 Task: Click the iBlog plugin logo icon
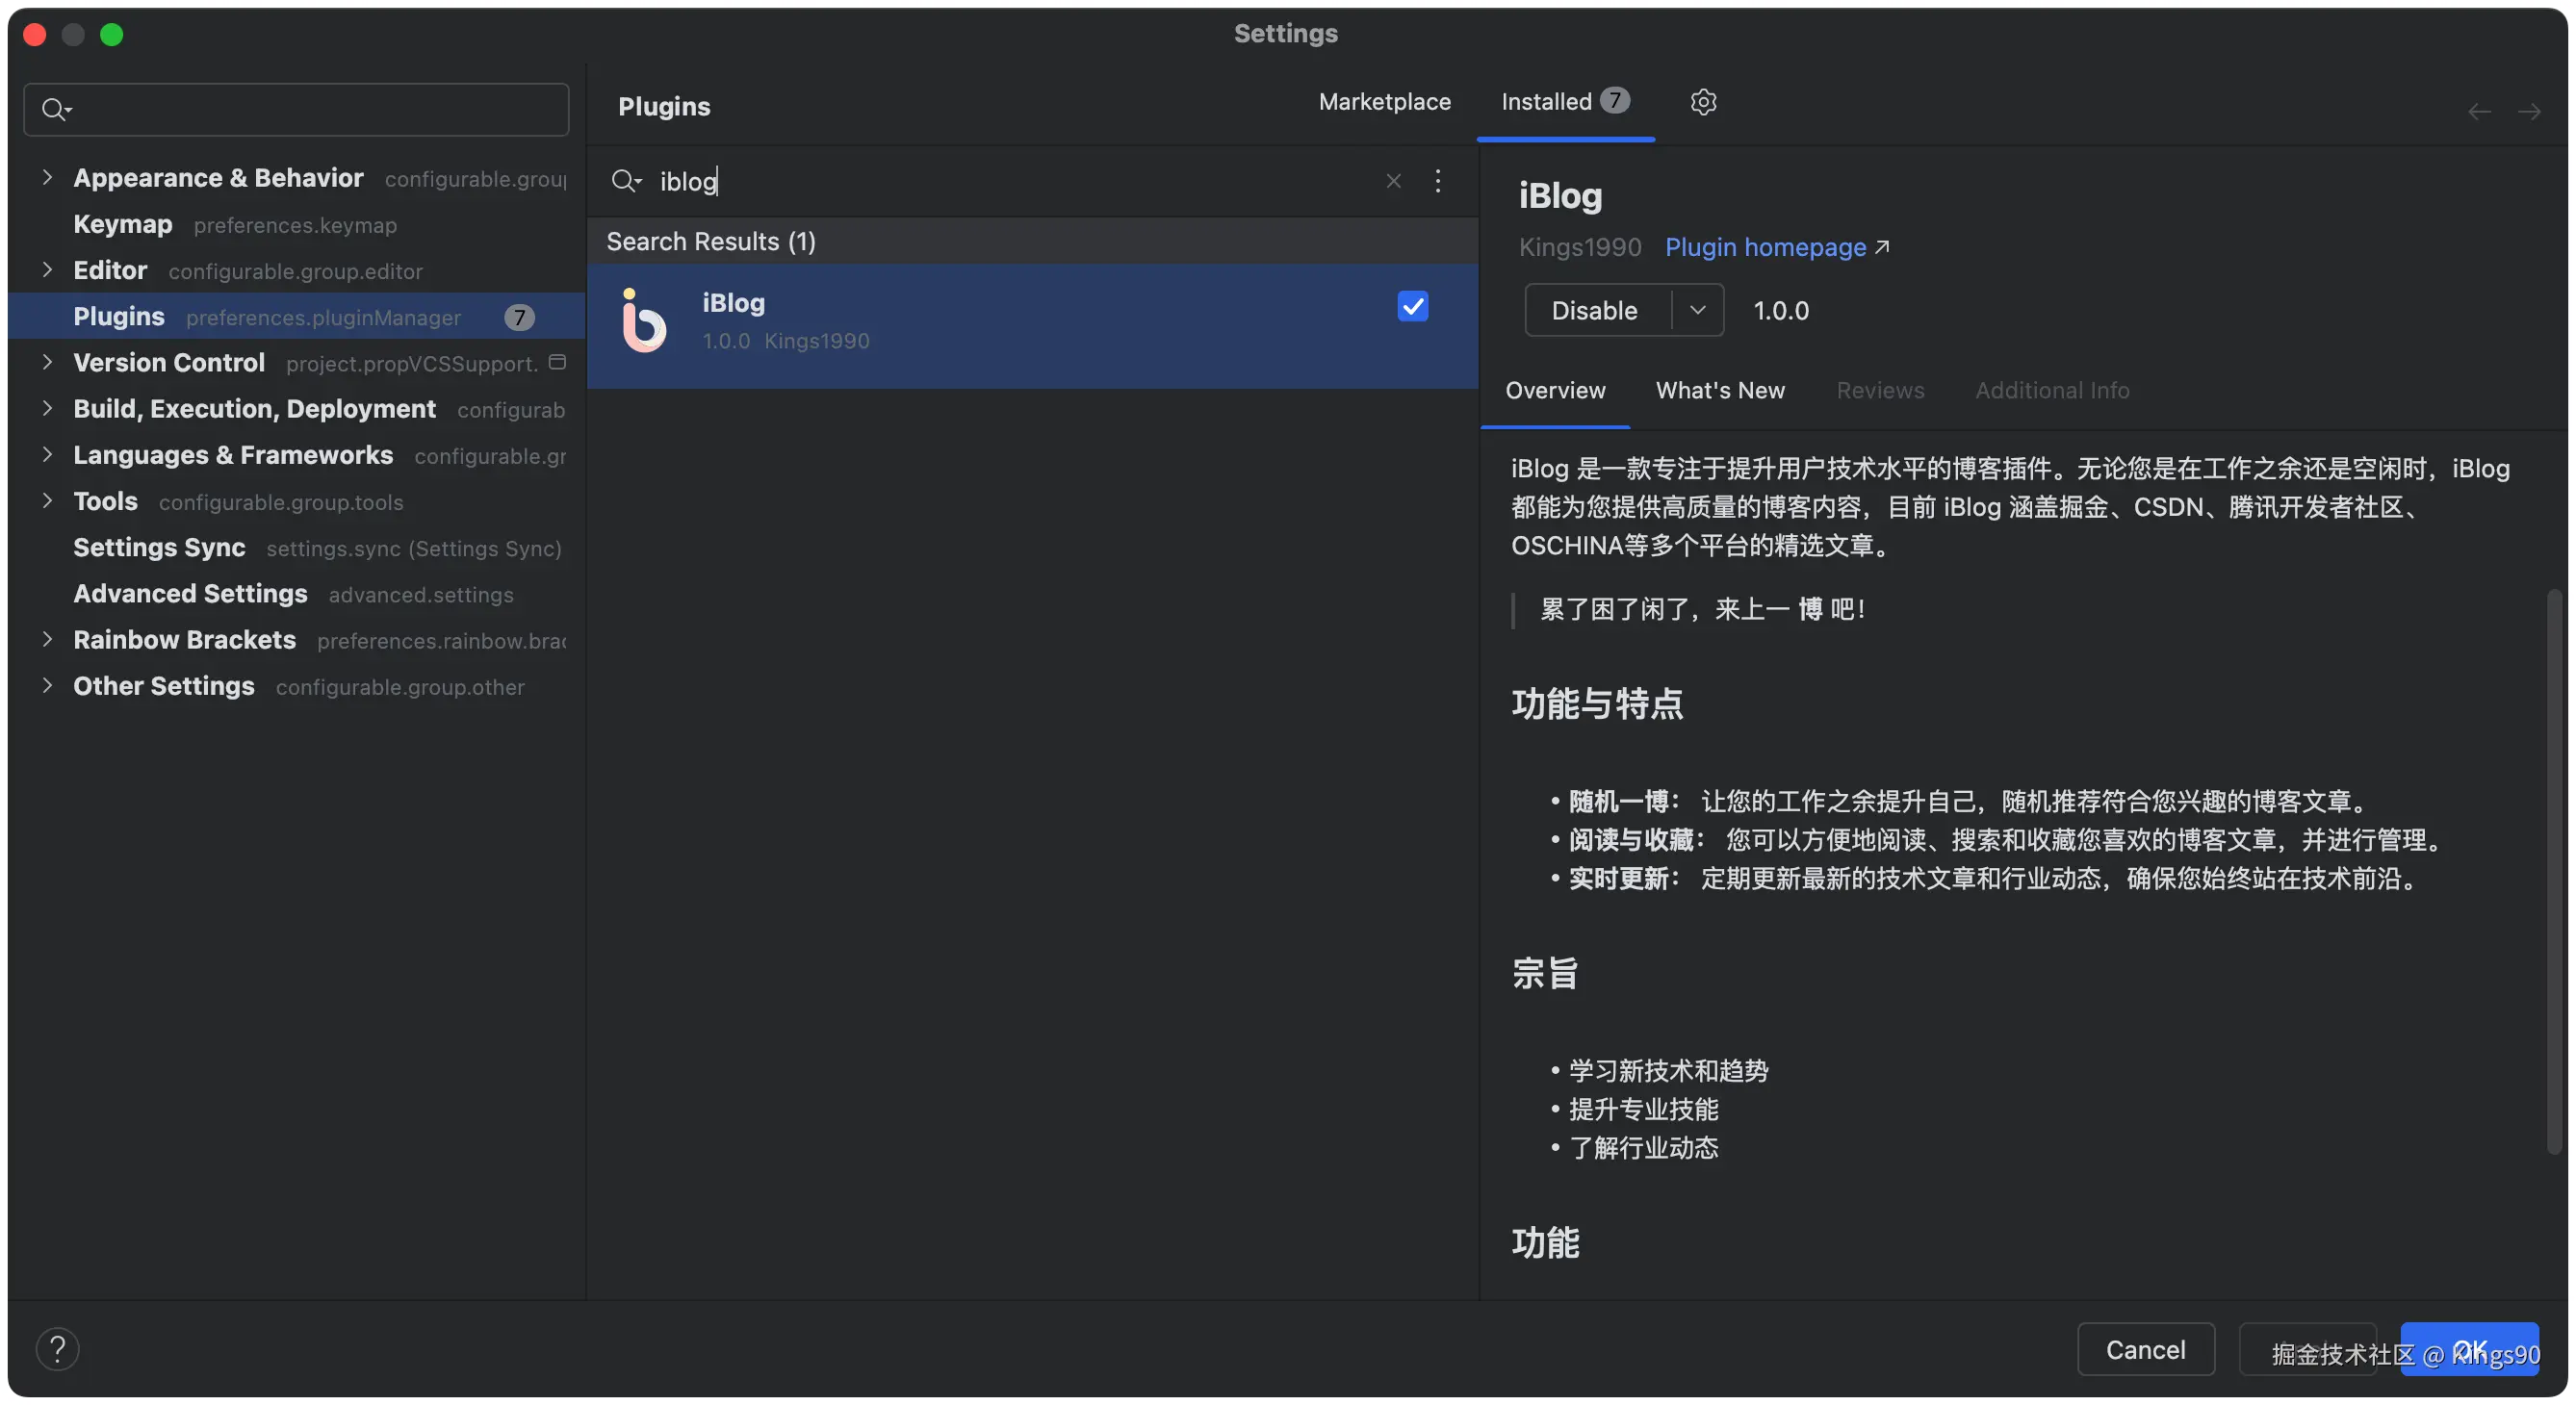coord(643,321)
